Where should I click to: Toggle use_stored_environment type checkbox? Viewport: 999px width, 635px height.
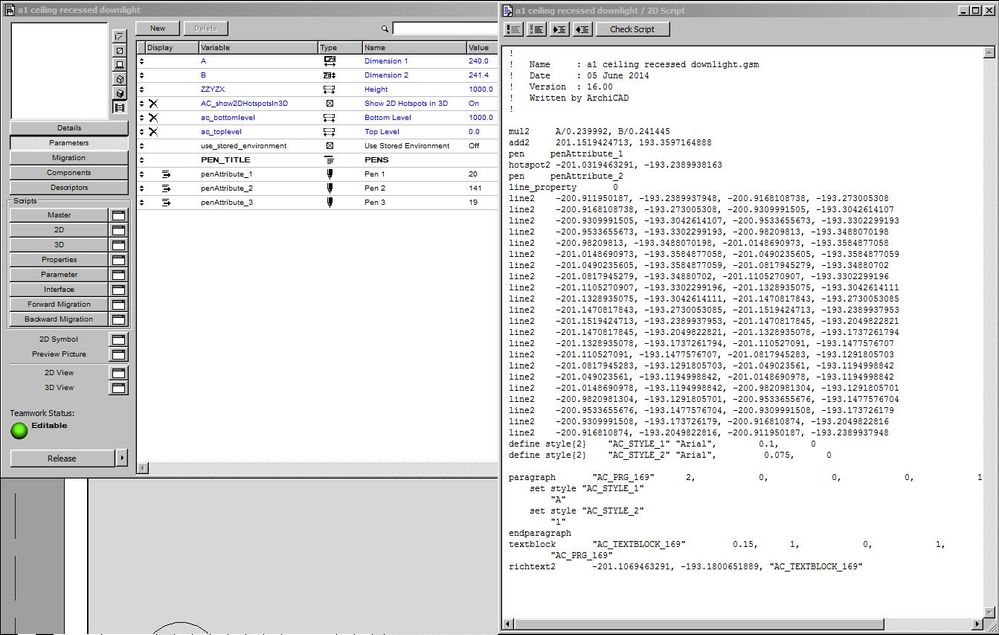click(x=329, y=146)
